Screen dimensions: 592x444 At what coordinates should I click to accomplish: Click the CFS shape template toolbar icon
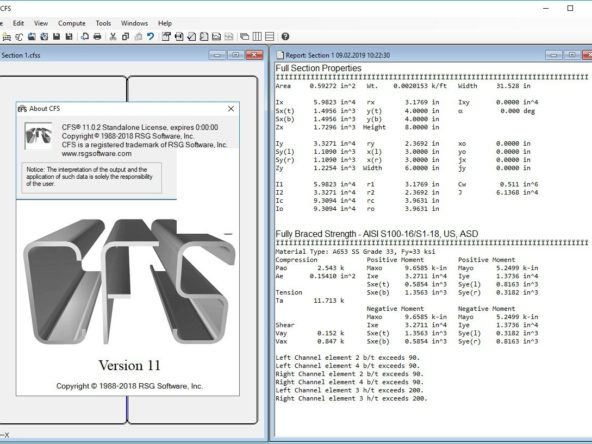(x=19, y=37)
